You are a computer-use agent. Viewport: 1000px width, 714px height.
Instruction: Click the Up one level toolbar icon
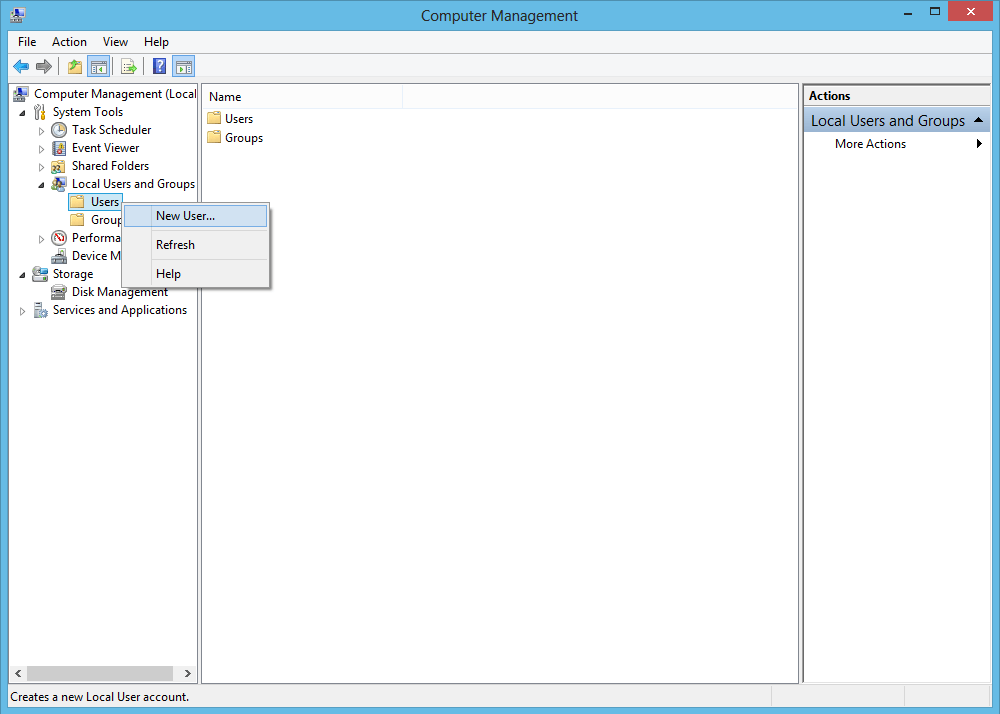(75, 67)
